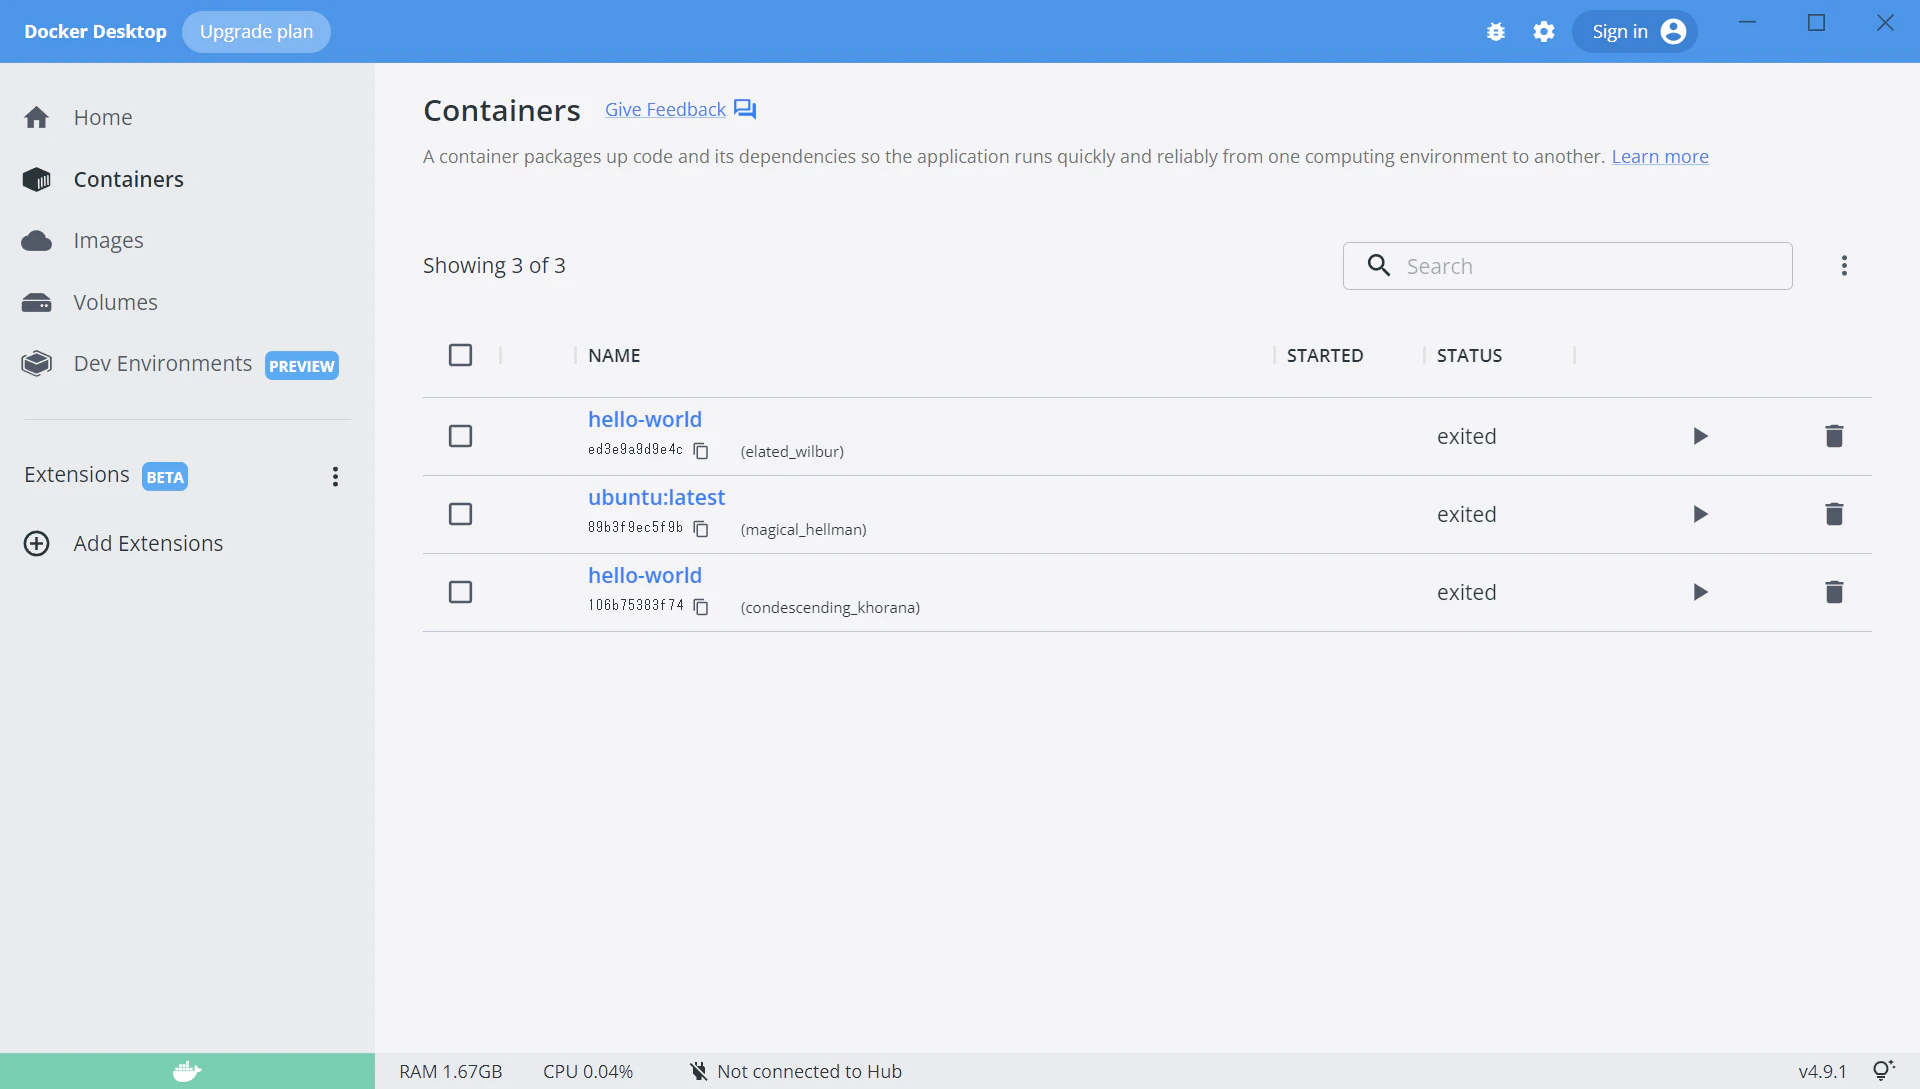Click the Upgrade plan button
The image size is (1920, 1089).
coord(256,32)
